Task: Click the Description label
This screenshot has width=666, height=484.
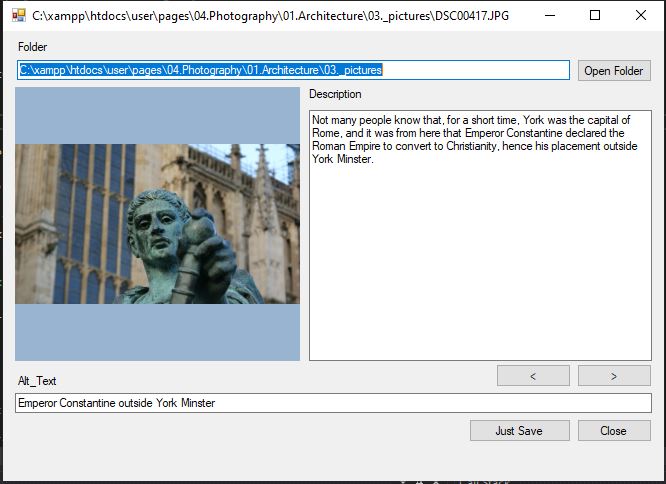Action: pyautogui.click(x=335, y=94)
